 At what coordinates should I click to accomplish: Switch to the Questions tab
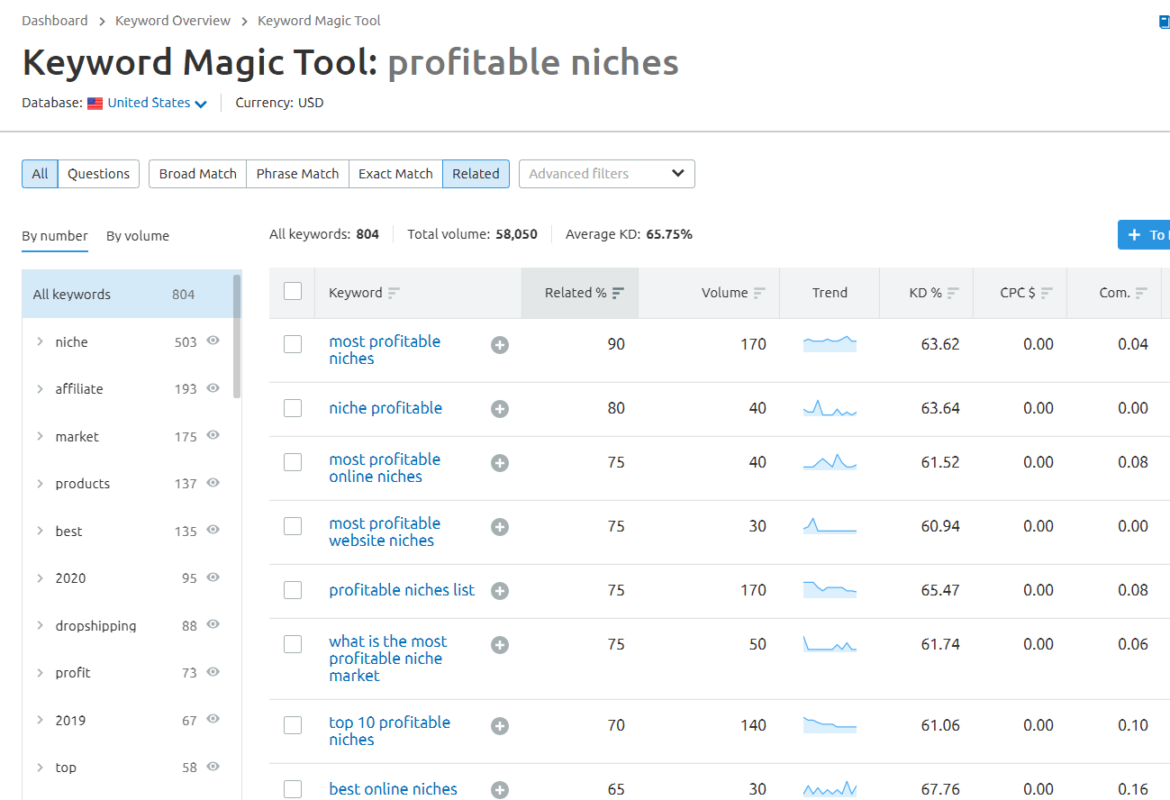click(x=98, y=173)
